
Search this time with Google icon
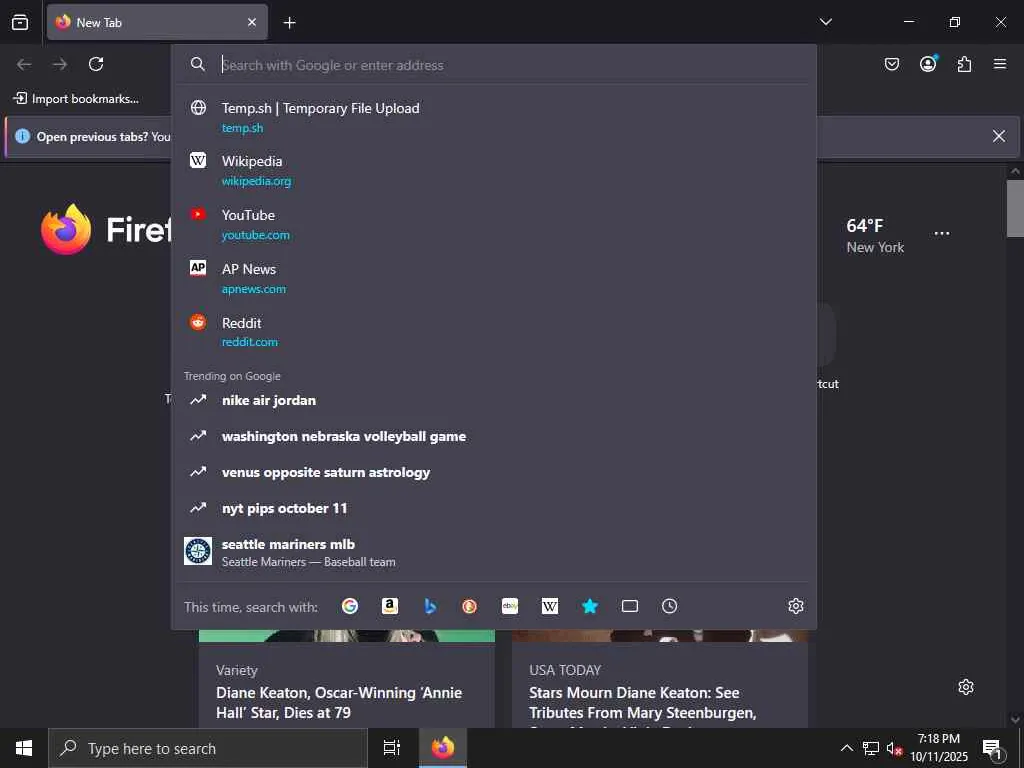coord(350,606)
